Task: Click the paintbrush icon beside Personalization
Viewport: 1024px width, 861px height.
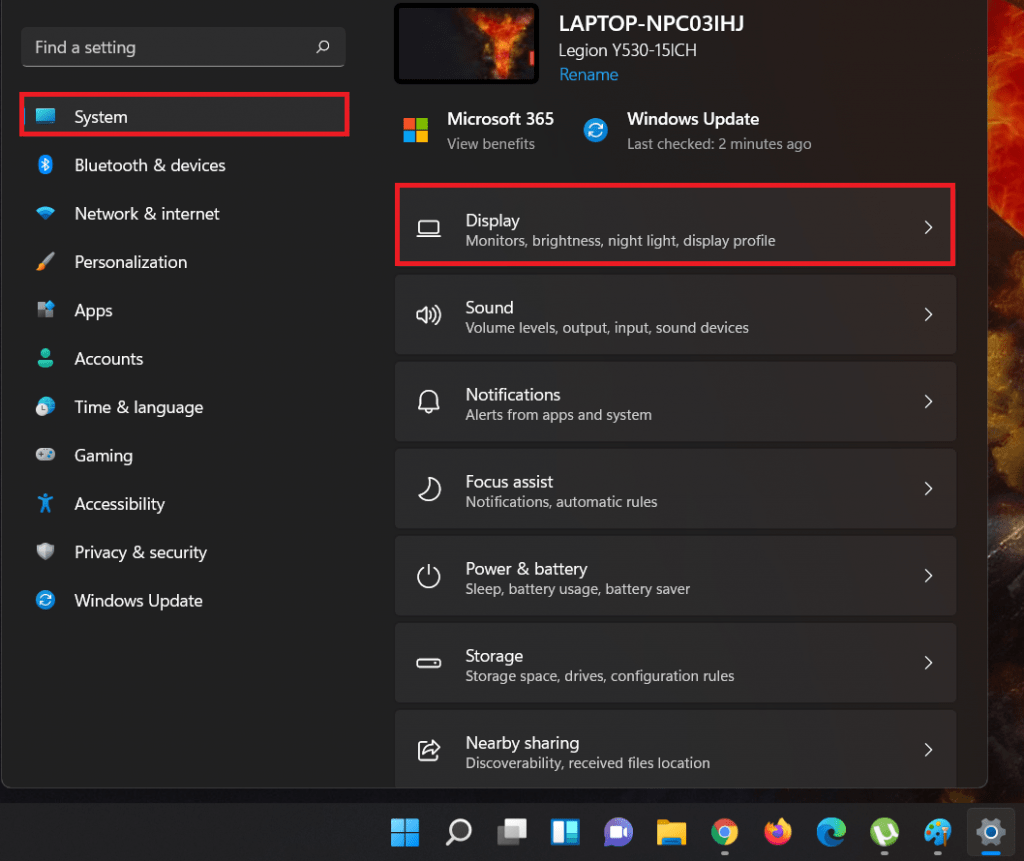Action: pos(45,261)
